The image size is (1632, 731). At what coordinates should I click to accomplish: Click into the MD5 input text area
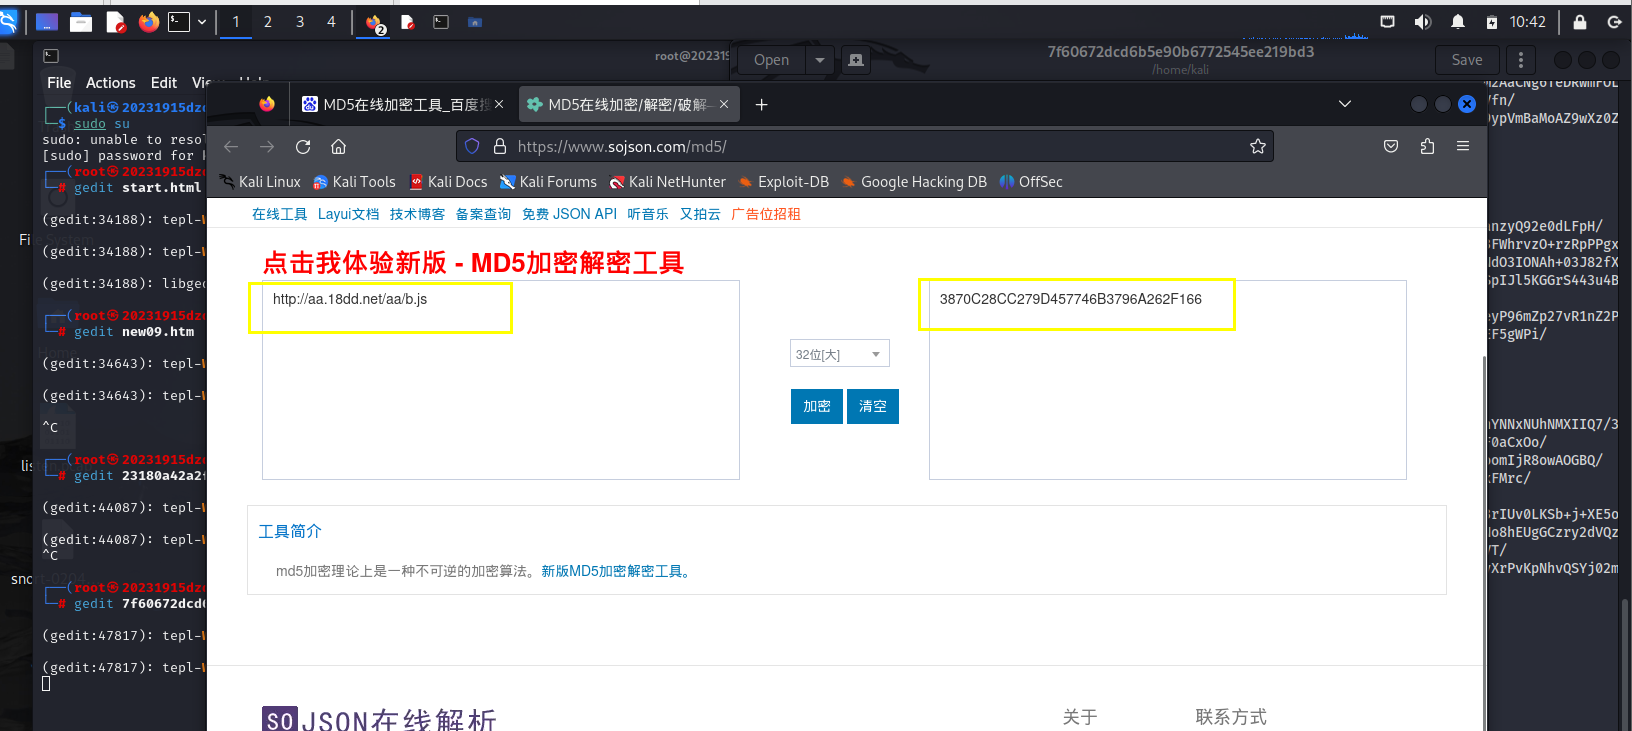(x=501, y=380)
